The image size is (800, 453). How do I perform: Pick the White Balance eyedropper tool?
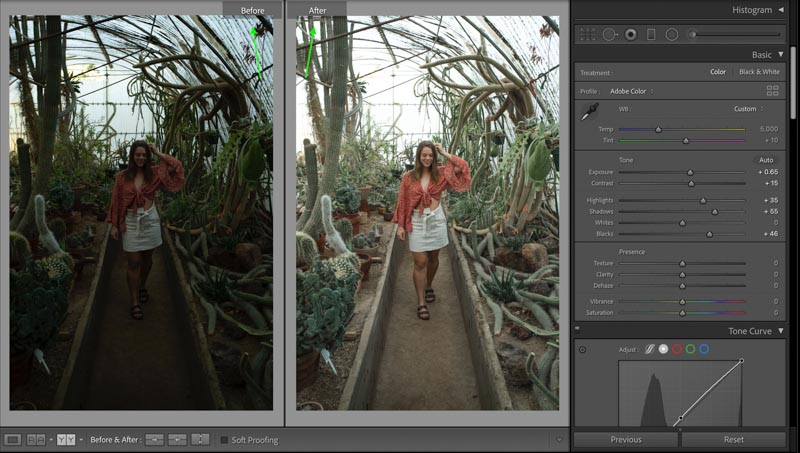pos(590,112)
